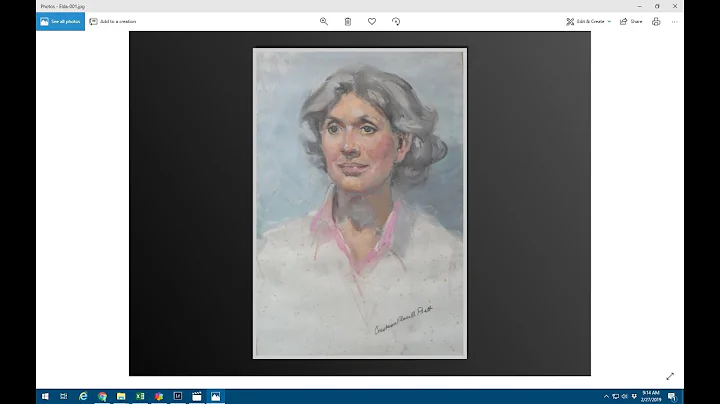Open Task View in the taskbar
Screen dimensions: 720x404
(x=64, y=396)
